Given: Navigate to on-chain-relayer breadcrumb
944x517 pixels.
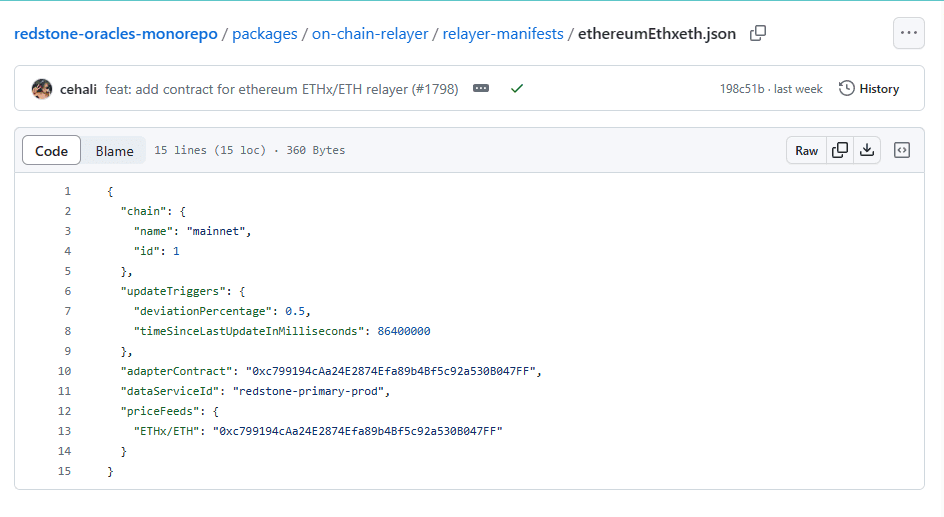Looking at the screenshot, I should (x=370, y=34).
